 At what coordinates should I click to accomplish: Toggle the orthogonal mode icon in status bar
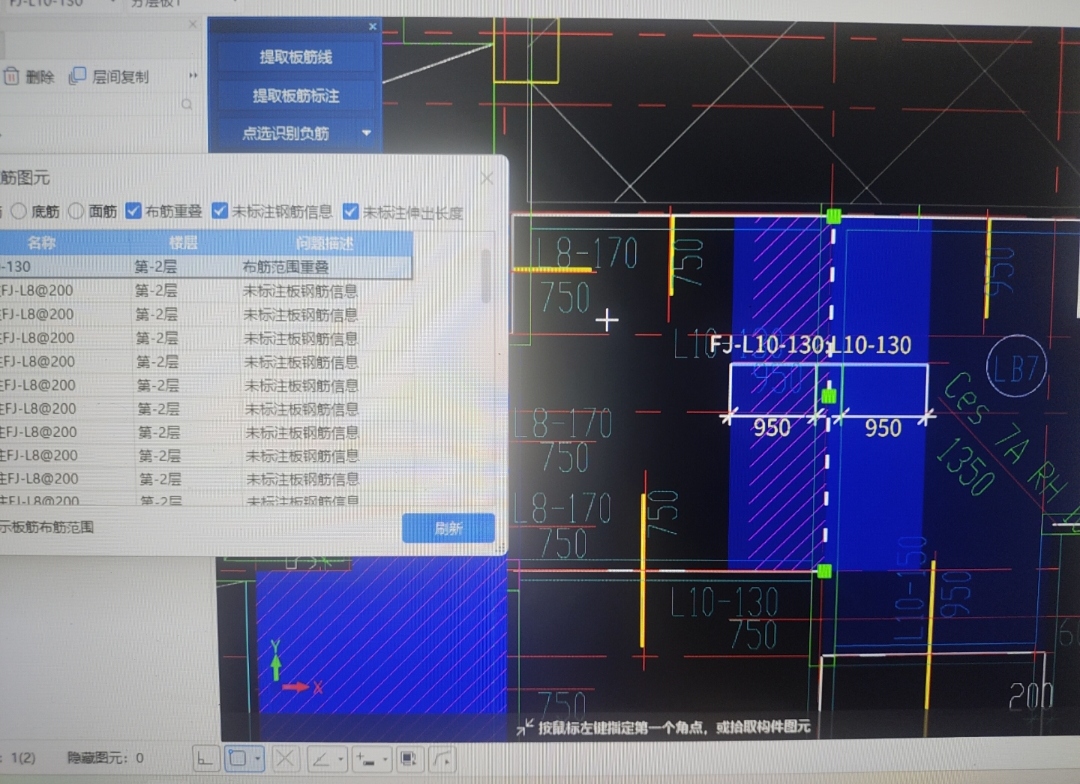205,759
